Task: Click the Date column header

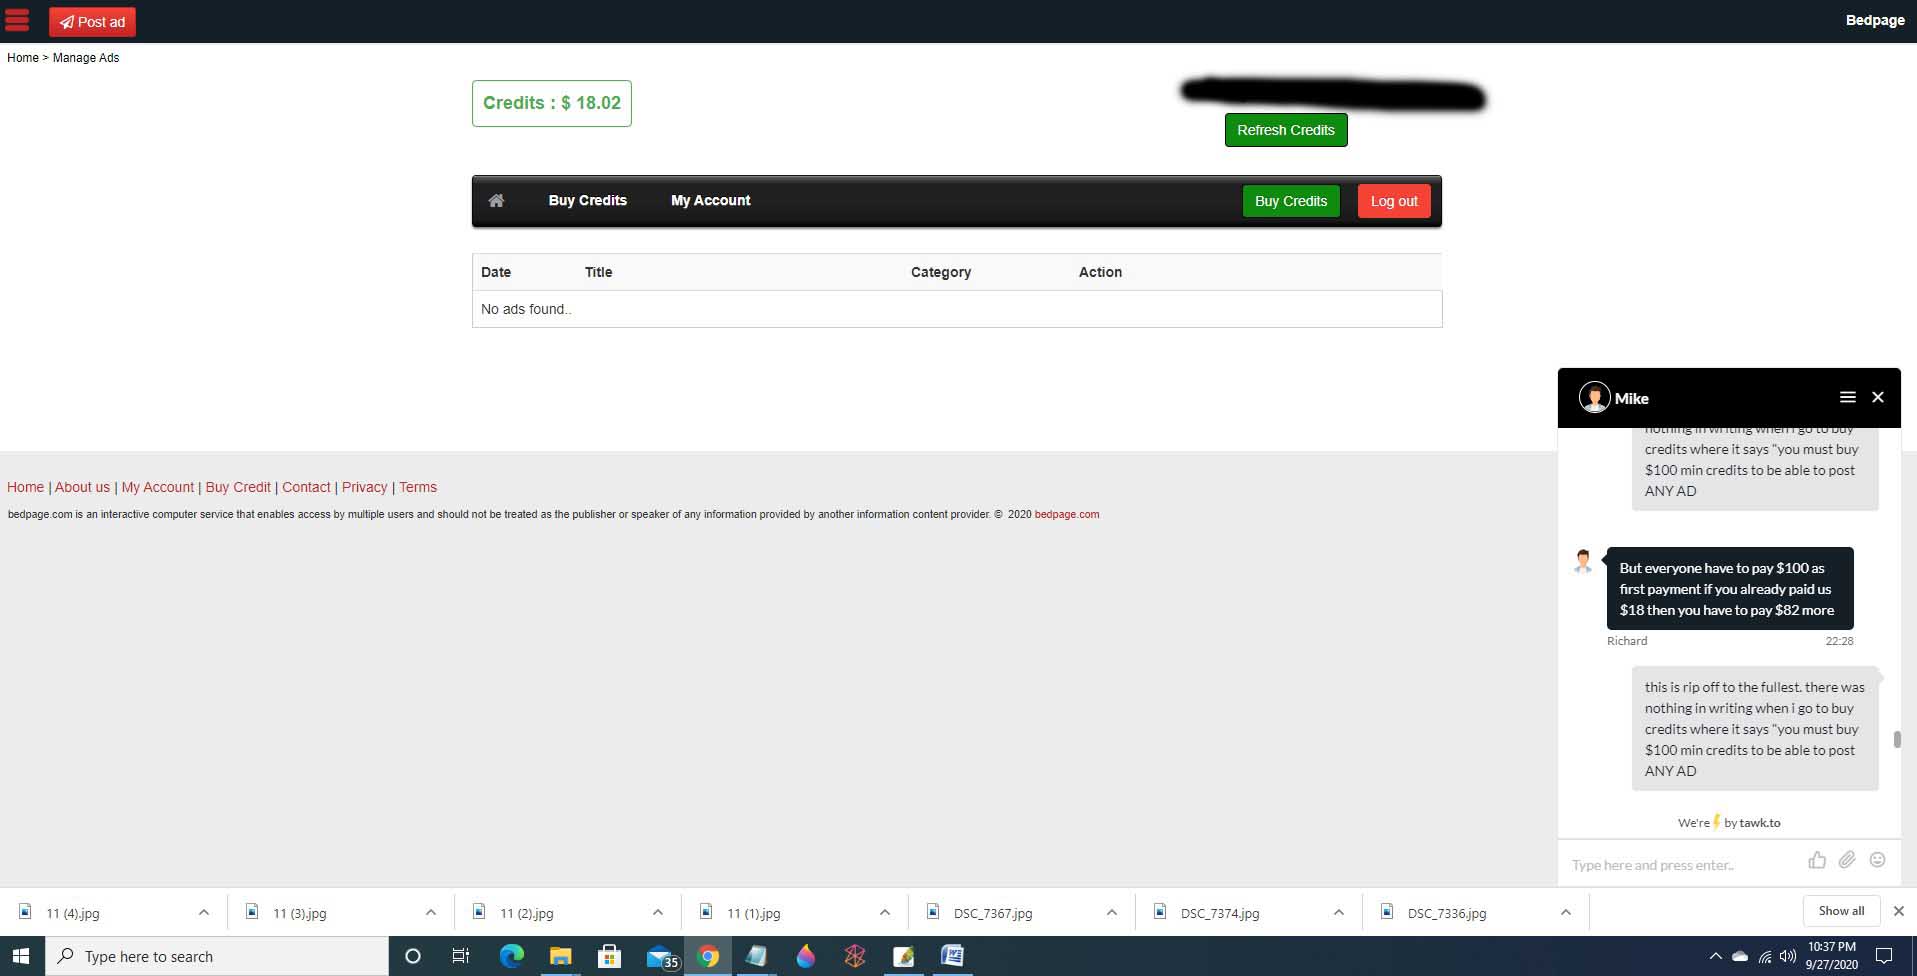Action: [x=495, y=272]
